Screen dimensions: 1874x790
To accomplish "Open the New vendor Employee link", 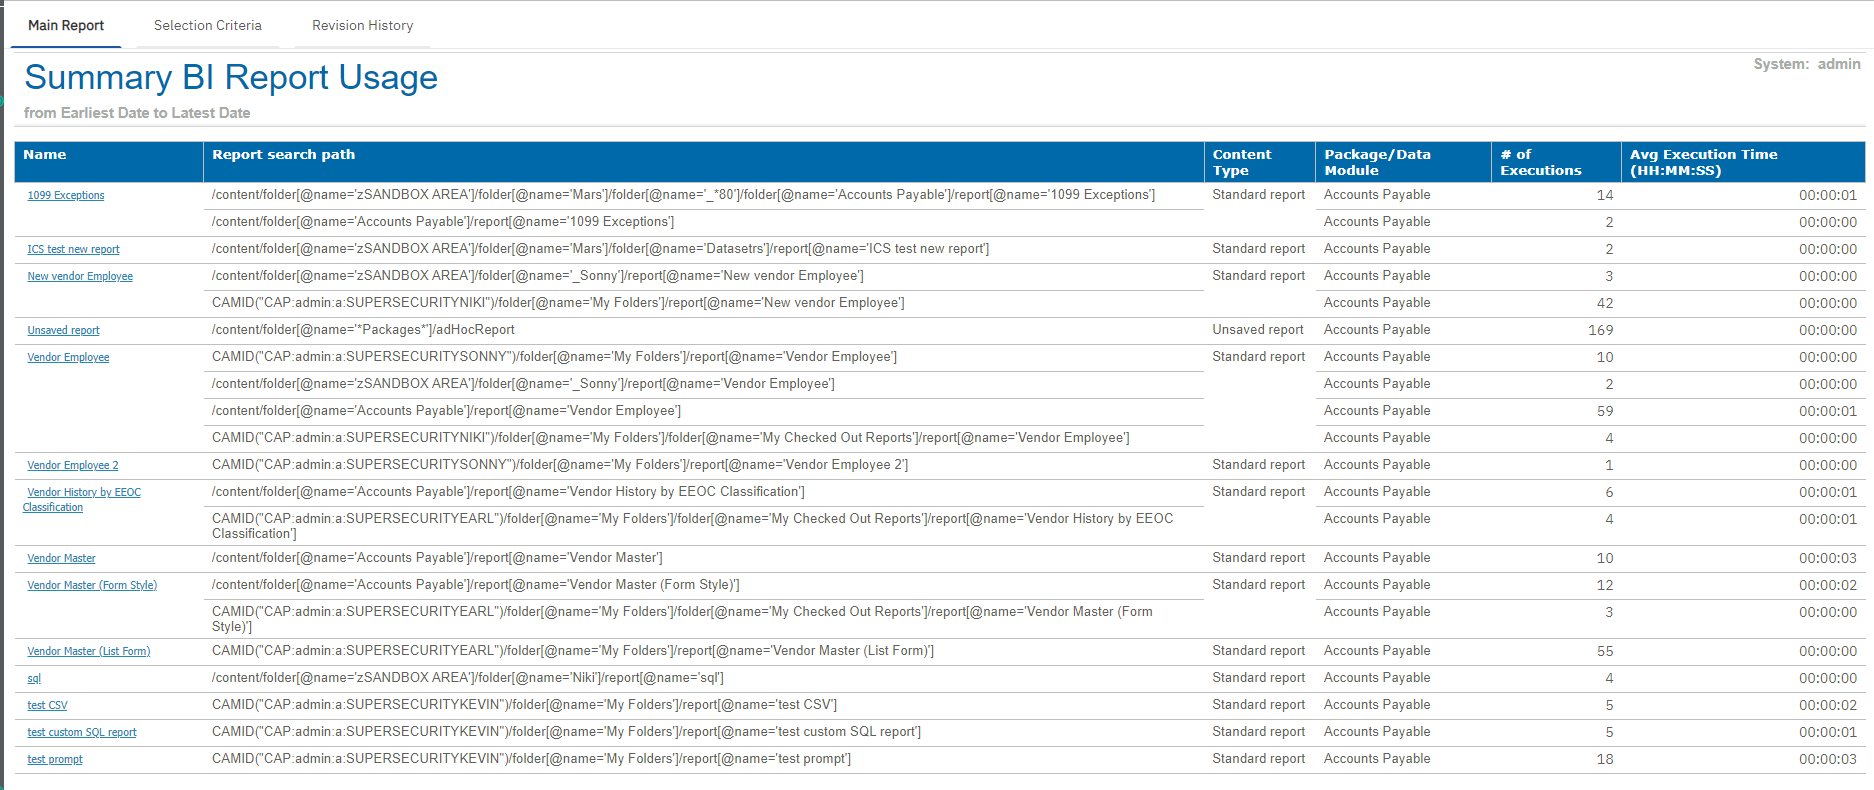I will click(80, 277).
